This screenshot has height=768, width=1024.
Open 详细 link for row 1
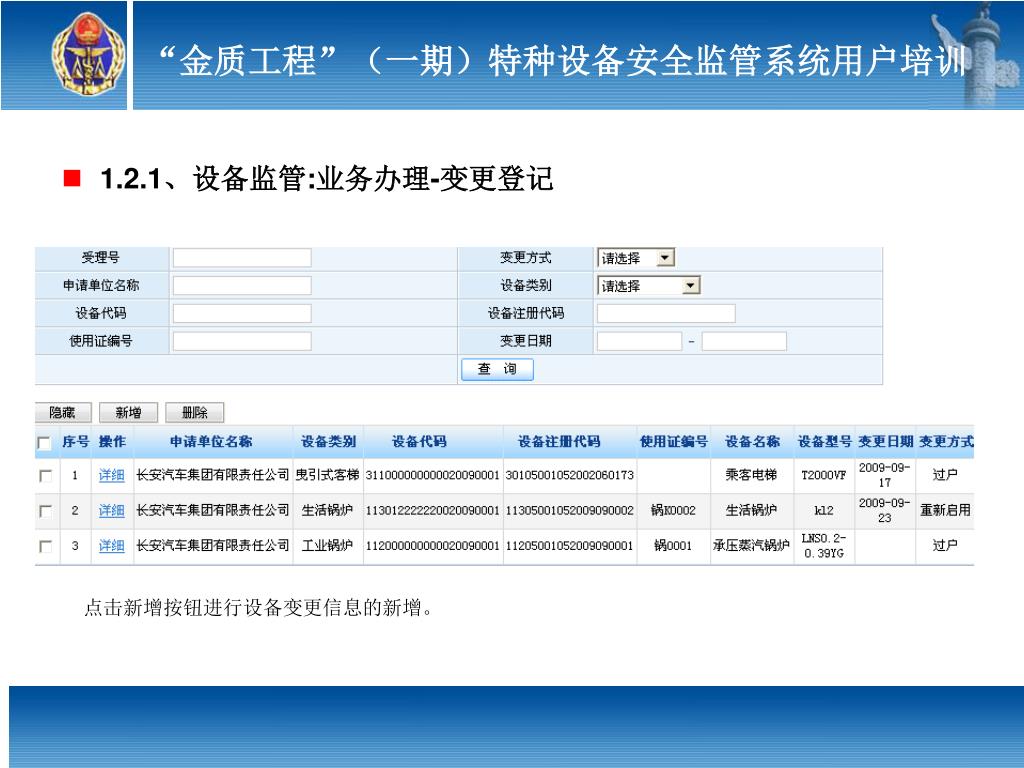(111, 475)
